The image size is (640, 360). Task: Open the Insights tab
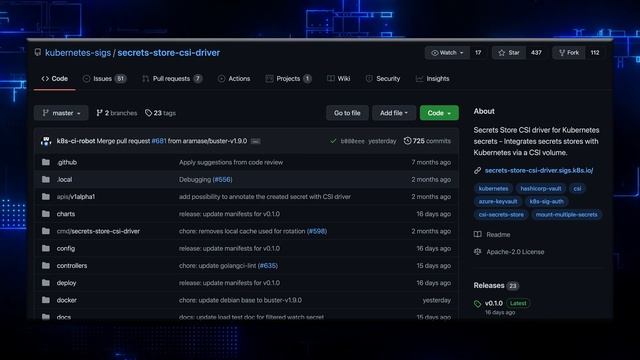point(433,78)
